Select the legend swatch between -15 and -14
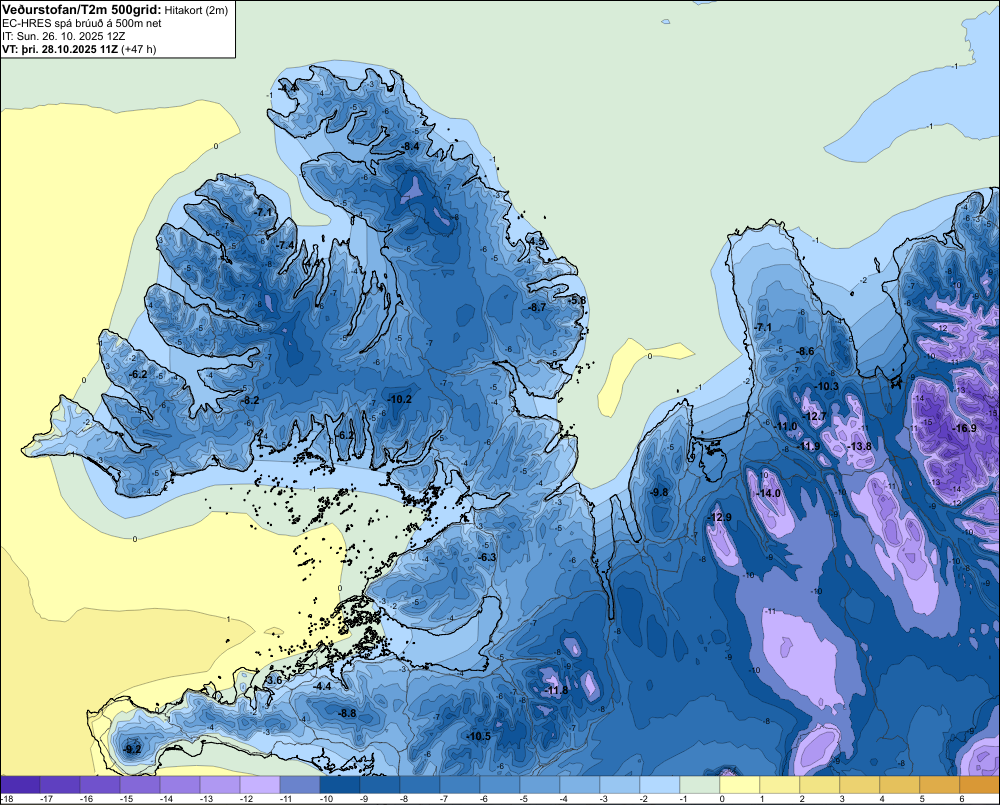The height and width of the screenshot is (805, 1000). point(140,785)
